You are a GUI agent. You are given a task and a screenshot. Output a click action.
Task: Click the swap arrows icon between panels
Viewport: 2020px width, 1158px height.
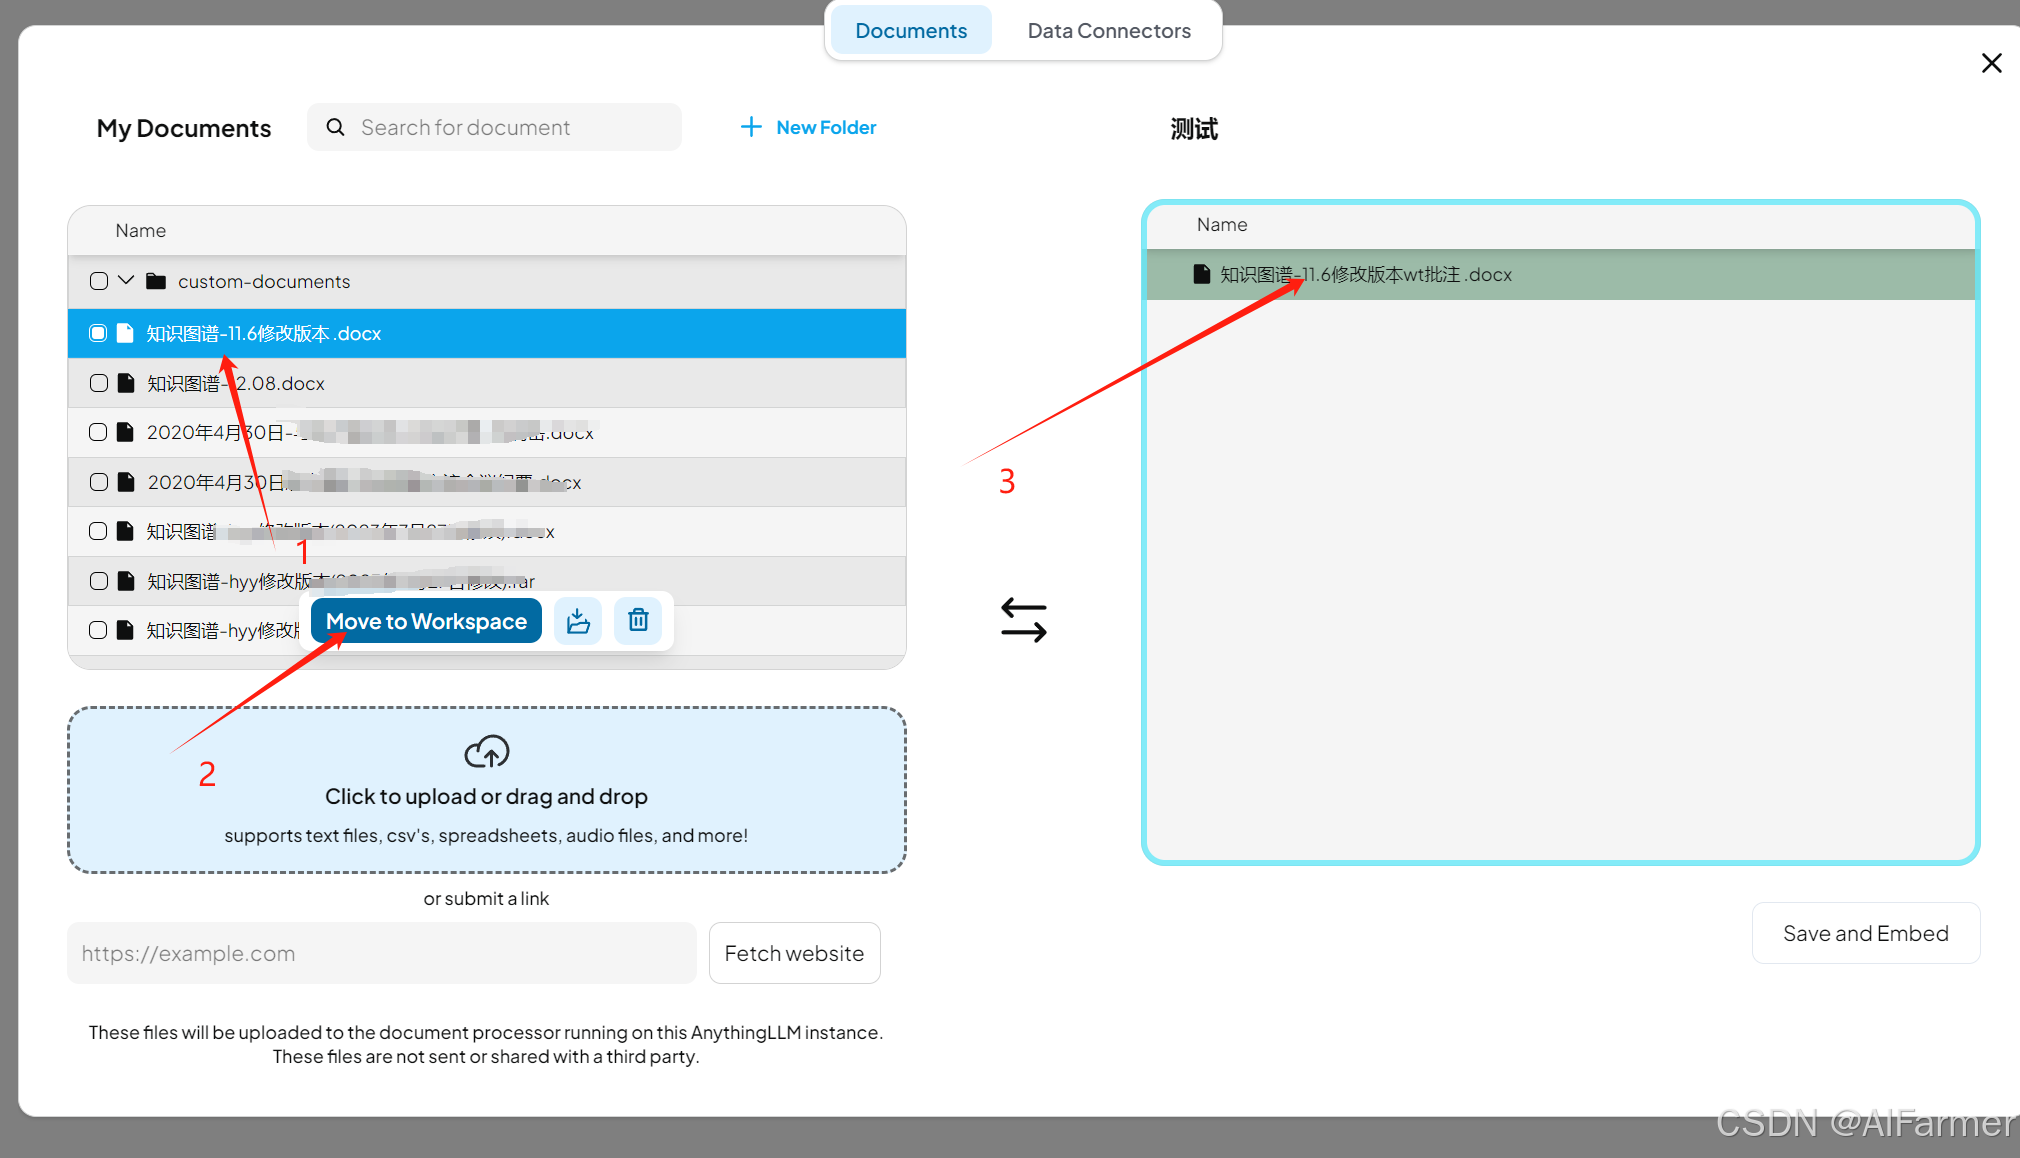pyautogui.click(x=1023, y=620)
